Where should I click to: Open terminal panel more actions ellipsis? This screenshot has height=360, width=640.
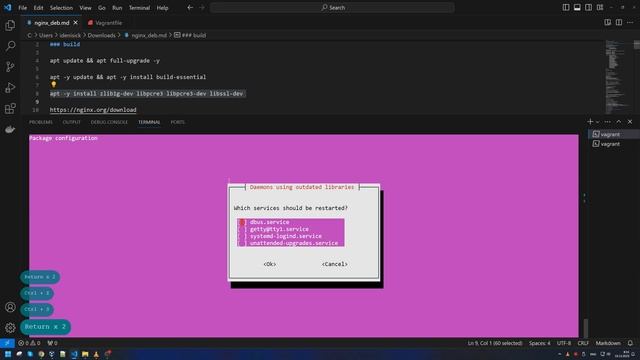[x=607, y=122]
